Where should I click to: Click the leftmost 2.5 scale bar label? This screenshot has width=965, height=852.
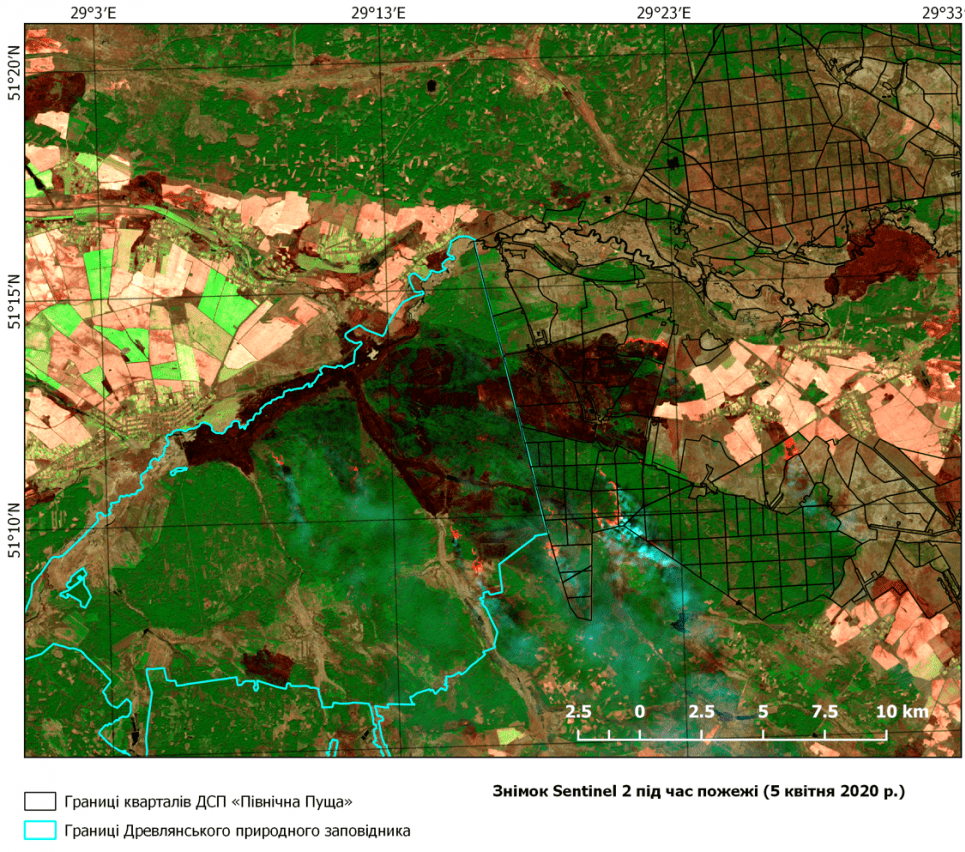tap(578, 712)
